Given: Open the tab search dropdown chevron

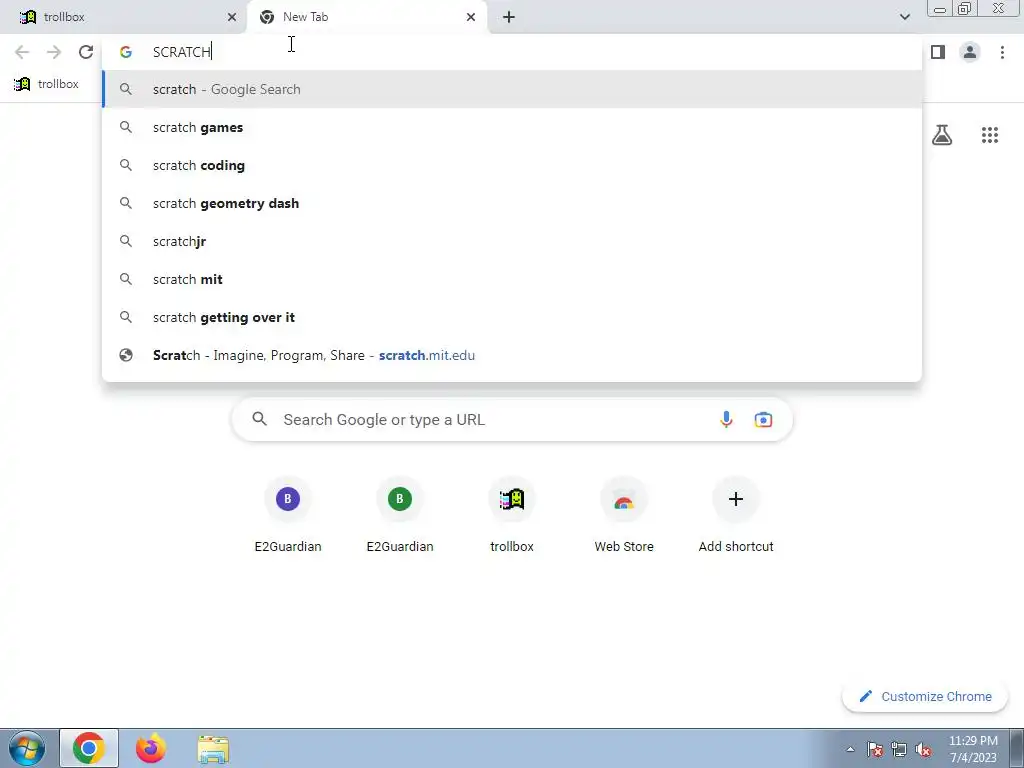Looking at the screenshot, I should [904, 17].
